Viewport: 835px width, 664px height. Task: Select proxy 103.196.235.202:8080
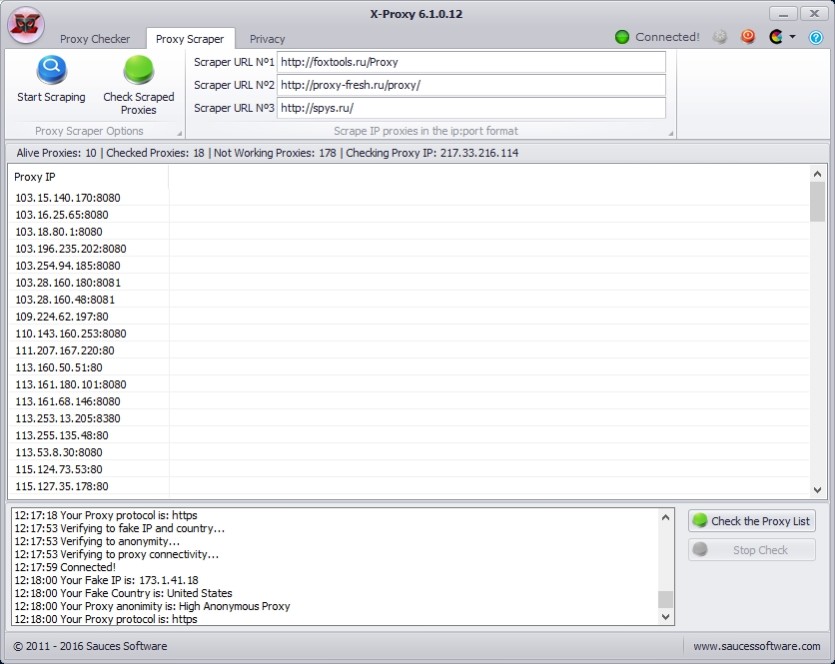[x=71, y=249]
